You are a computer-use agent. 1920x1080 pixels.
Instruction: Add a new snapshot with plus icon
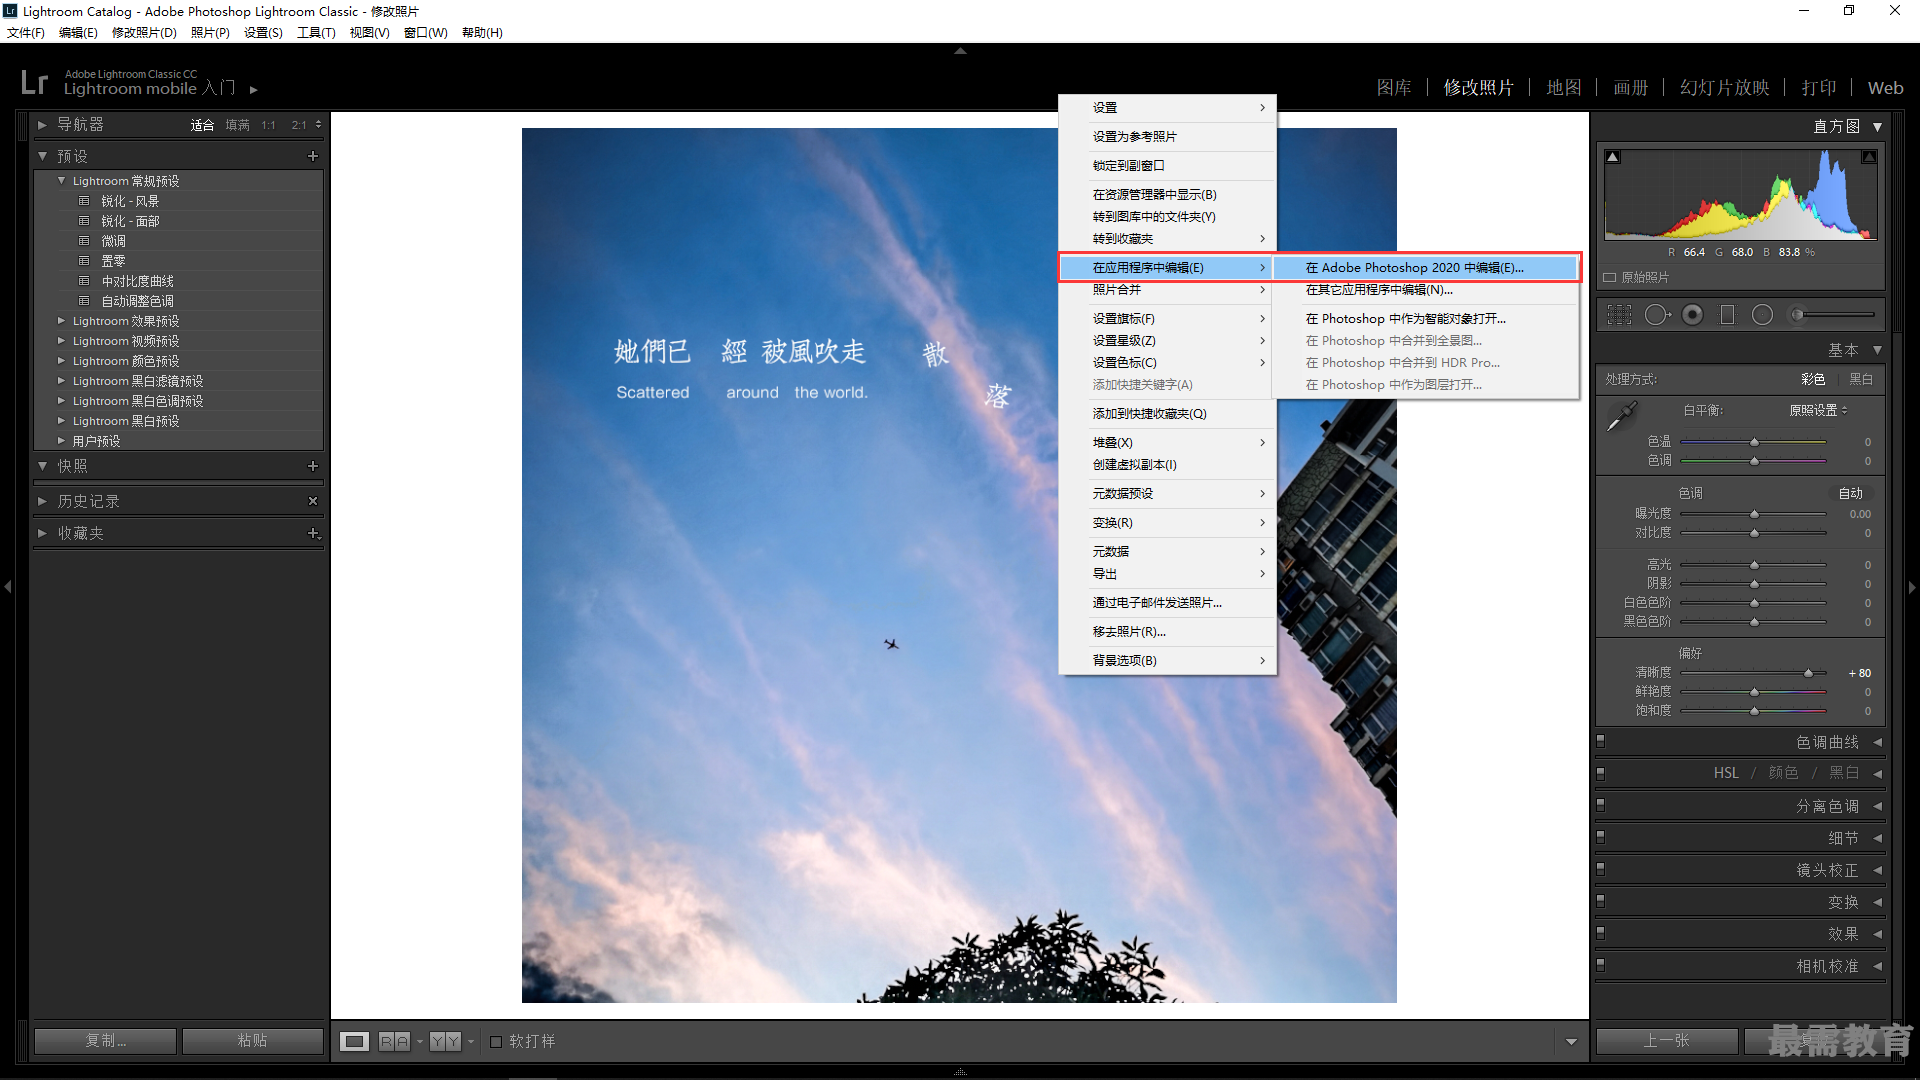[313, 466]
